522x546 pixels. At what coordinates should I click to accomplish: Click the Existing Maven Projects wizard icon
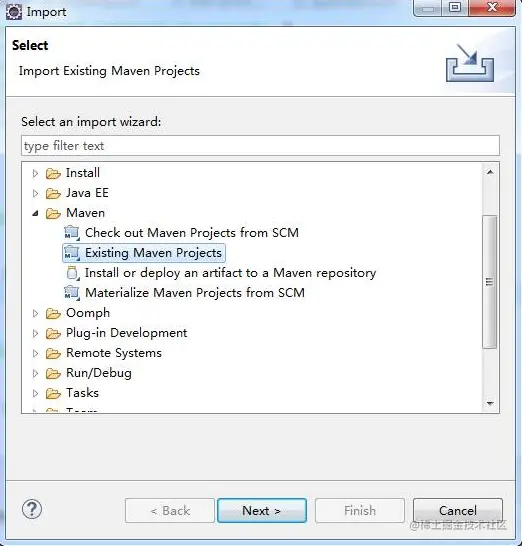[x=72, y=253]
